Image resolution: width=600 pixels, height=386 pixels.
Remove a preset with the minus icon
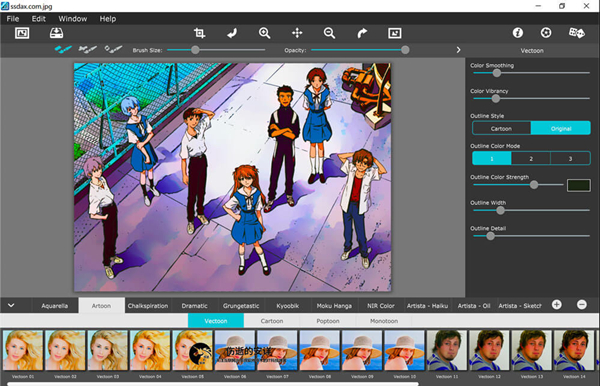tap(582, 305)
